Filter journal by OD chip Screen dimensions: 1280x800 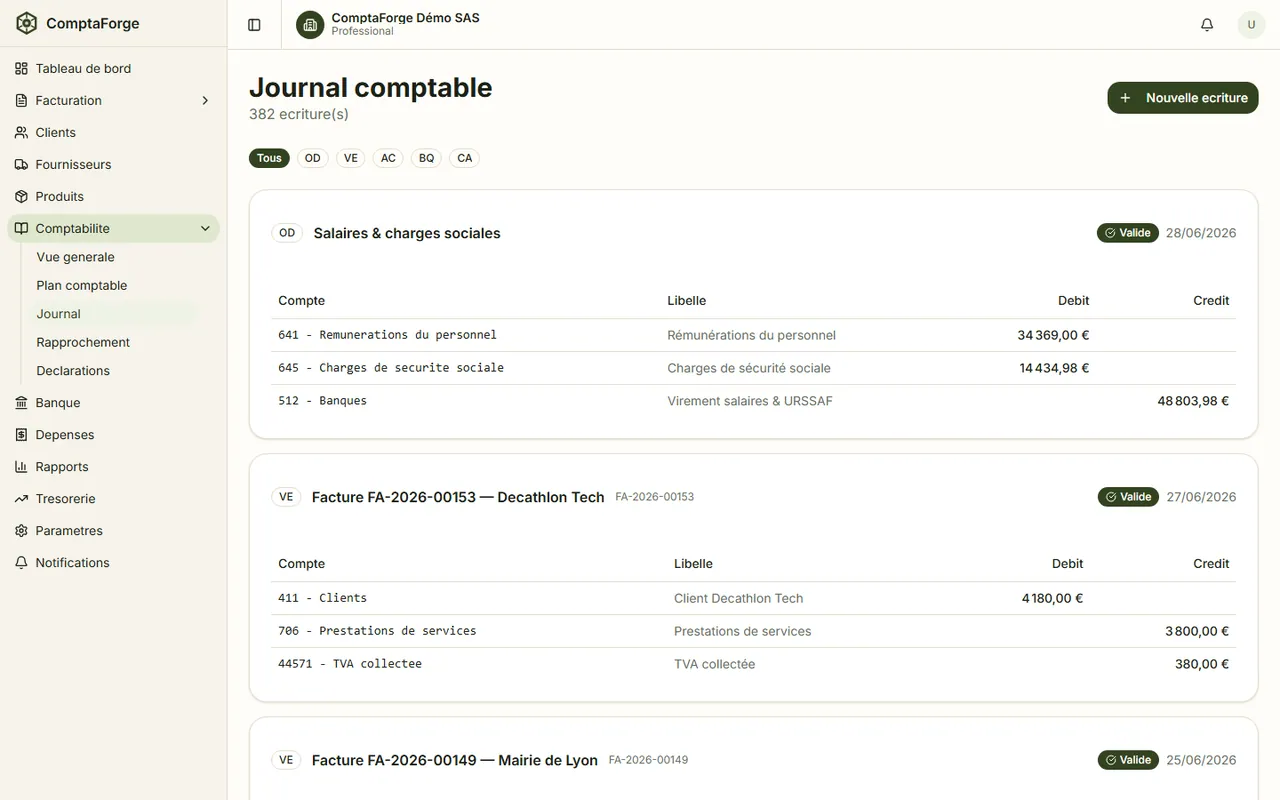(313, 158)
